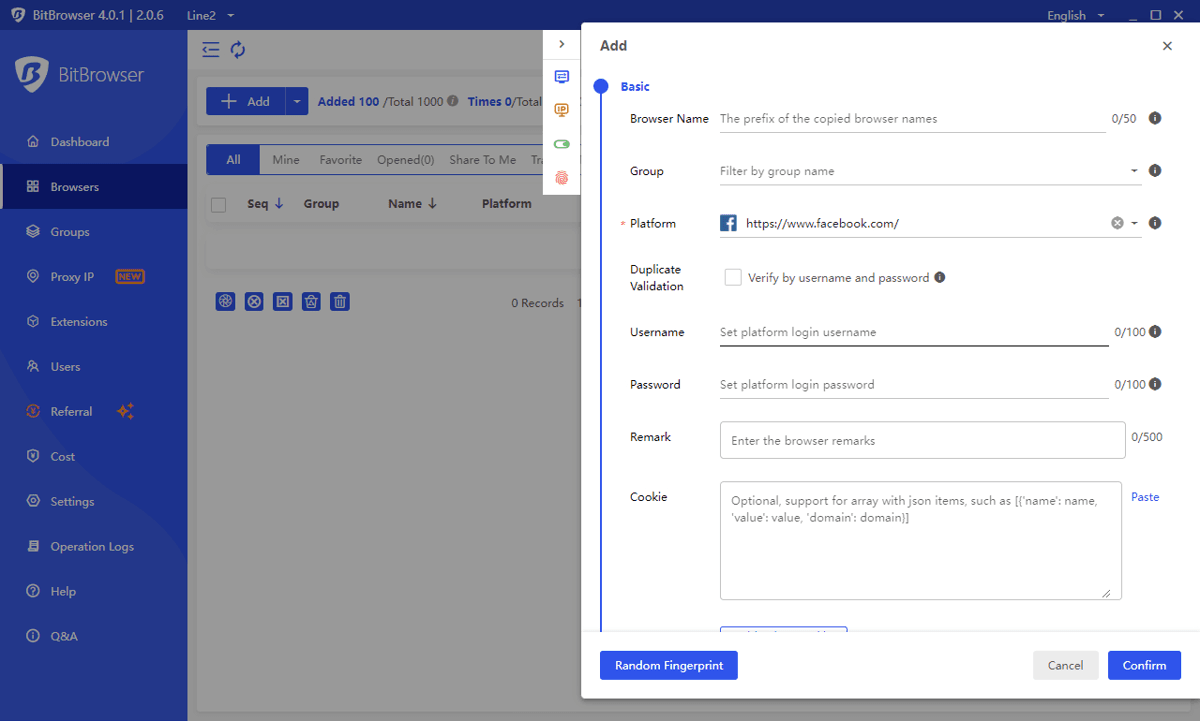Click clear cache bin icon below table
Screen dimensions: 1200x721
pos(311,301)
